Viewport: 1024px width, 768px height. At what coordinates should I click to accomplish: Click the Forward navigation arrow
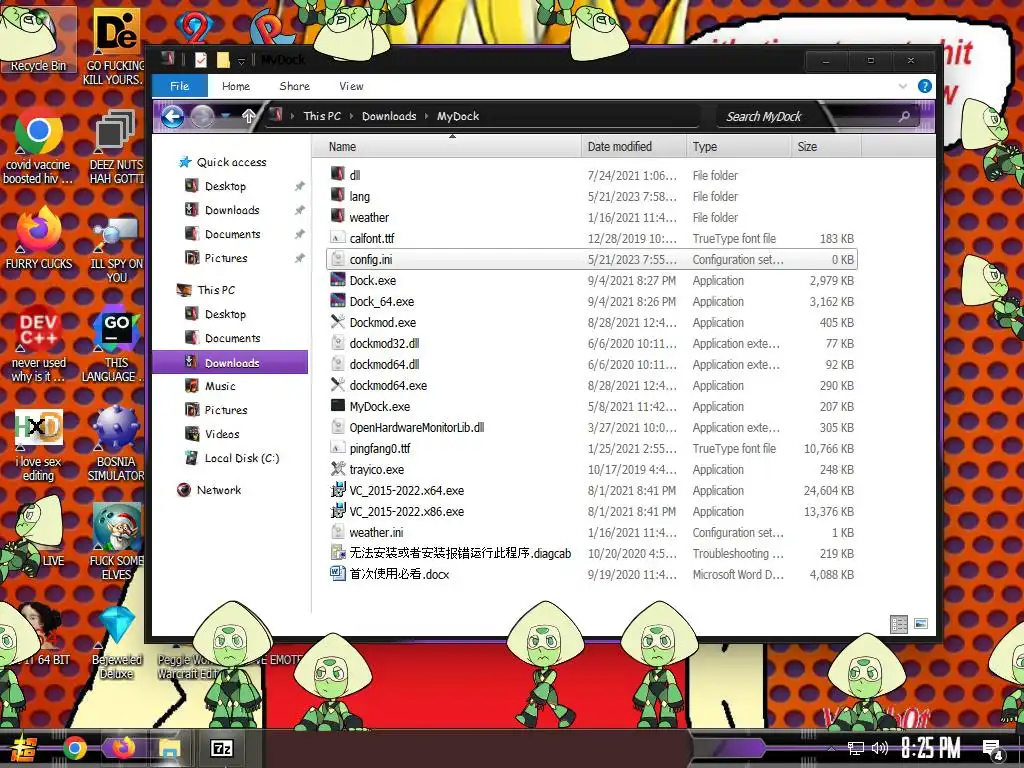tap(202, 117)
